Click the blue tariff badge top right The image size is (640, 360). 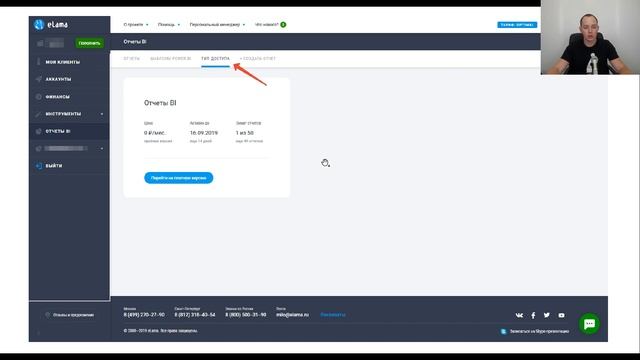pyautogui.click(x=517, y=25)
